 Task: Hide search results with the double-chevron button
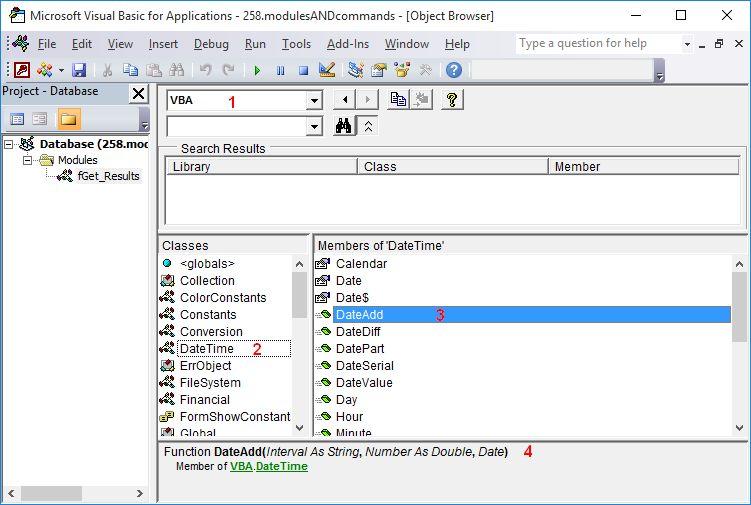point(368,126)
